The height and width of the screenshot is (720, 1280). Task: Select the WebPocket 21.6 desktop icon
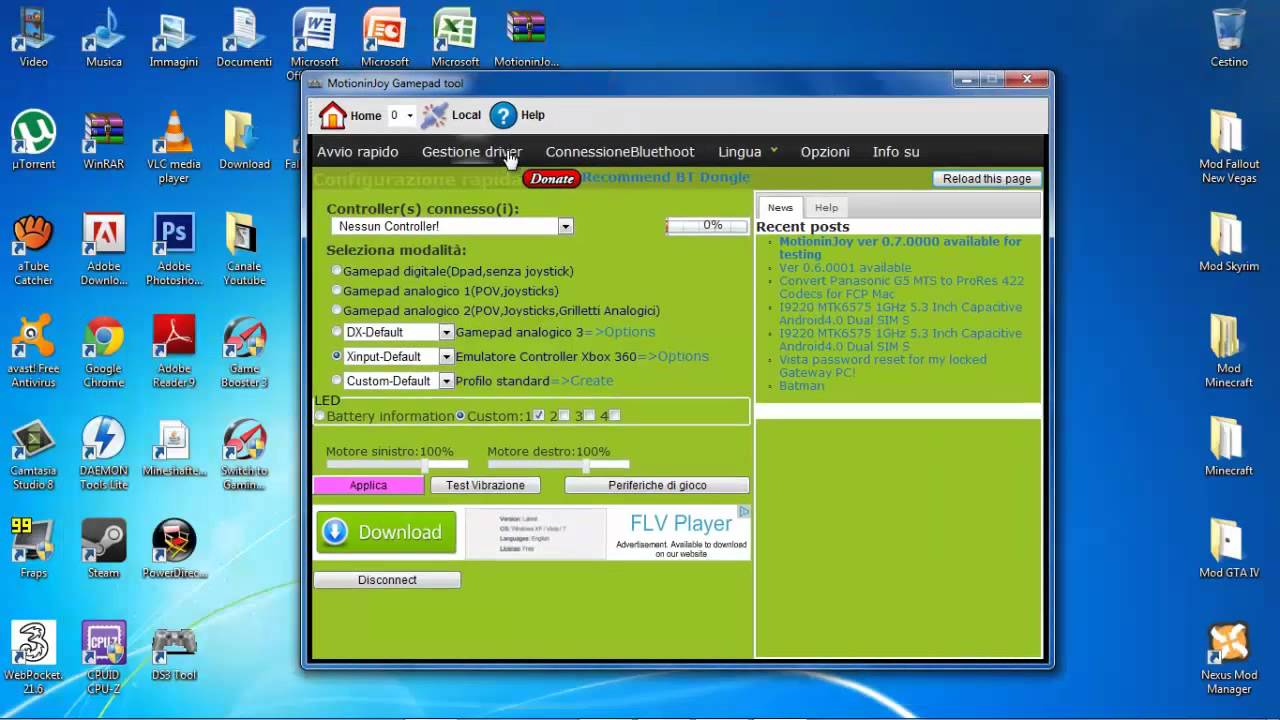tap(33, 657)
